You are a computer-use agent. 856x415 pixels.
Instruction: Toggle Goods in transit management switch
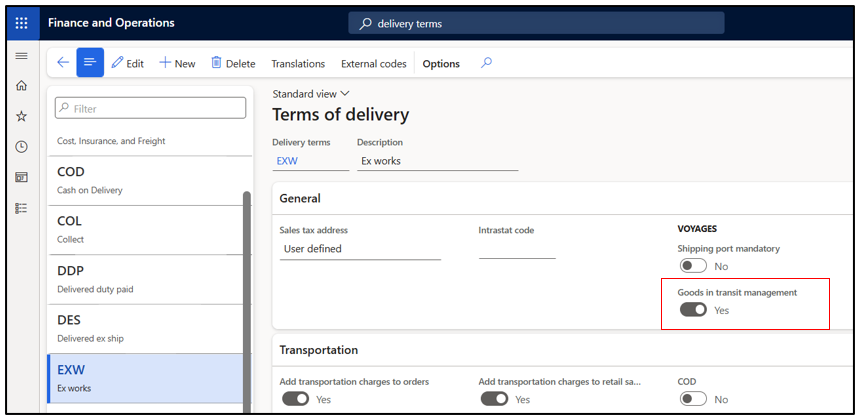click(693, 310)
